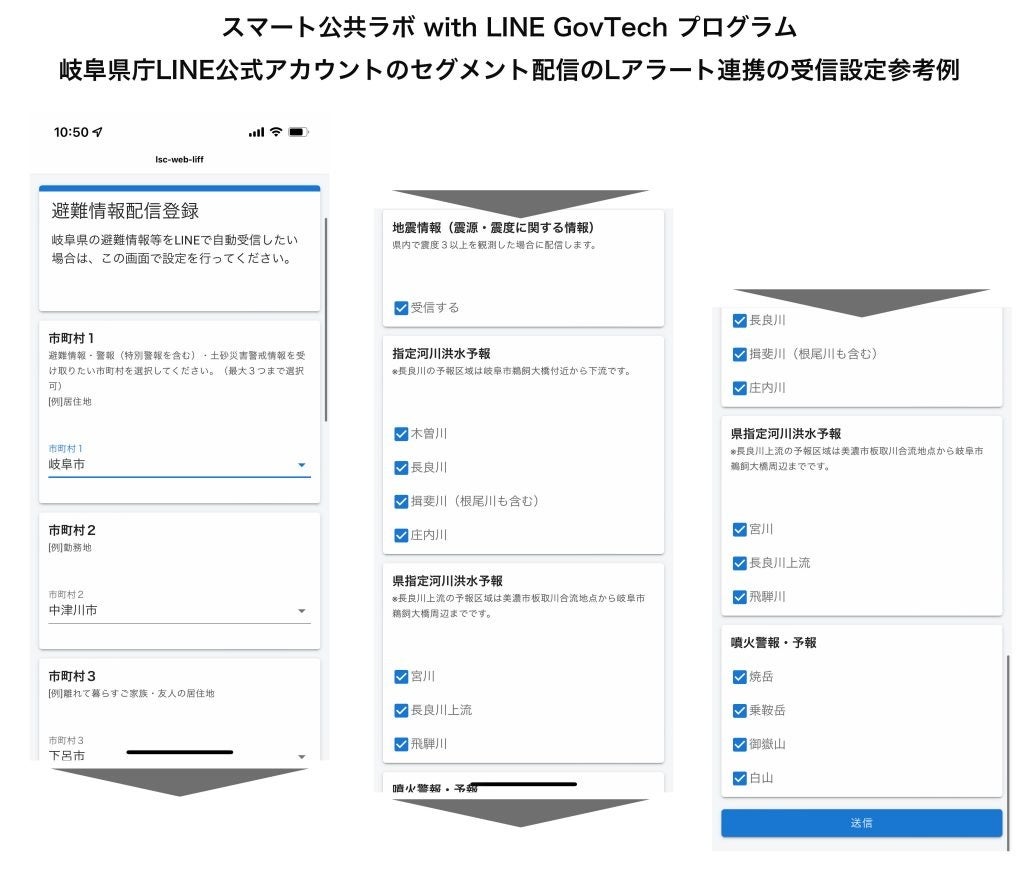
Task: Click the スマート公共ラボ with LINE GovTech プログラム title
Action: click(x=509, y=27)
